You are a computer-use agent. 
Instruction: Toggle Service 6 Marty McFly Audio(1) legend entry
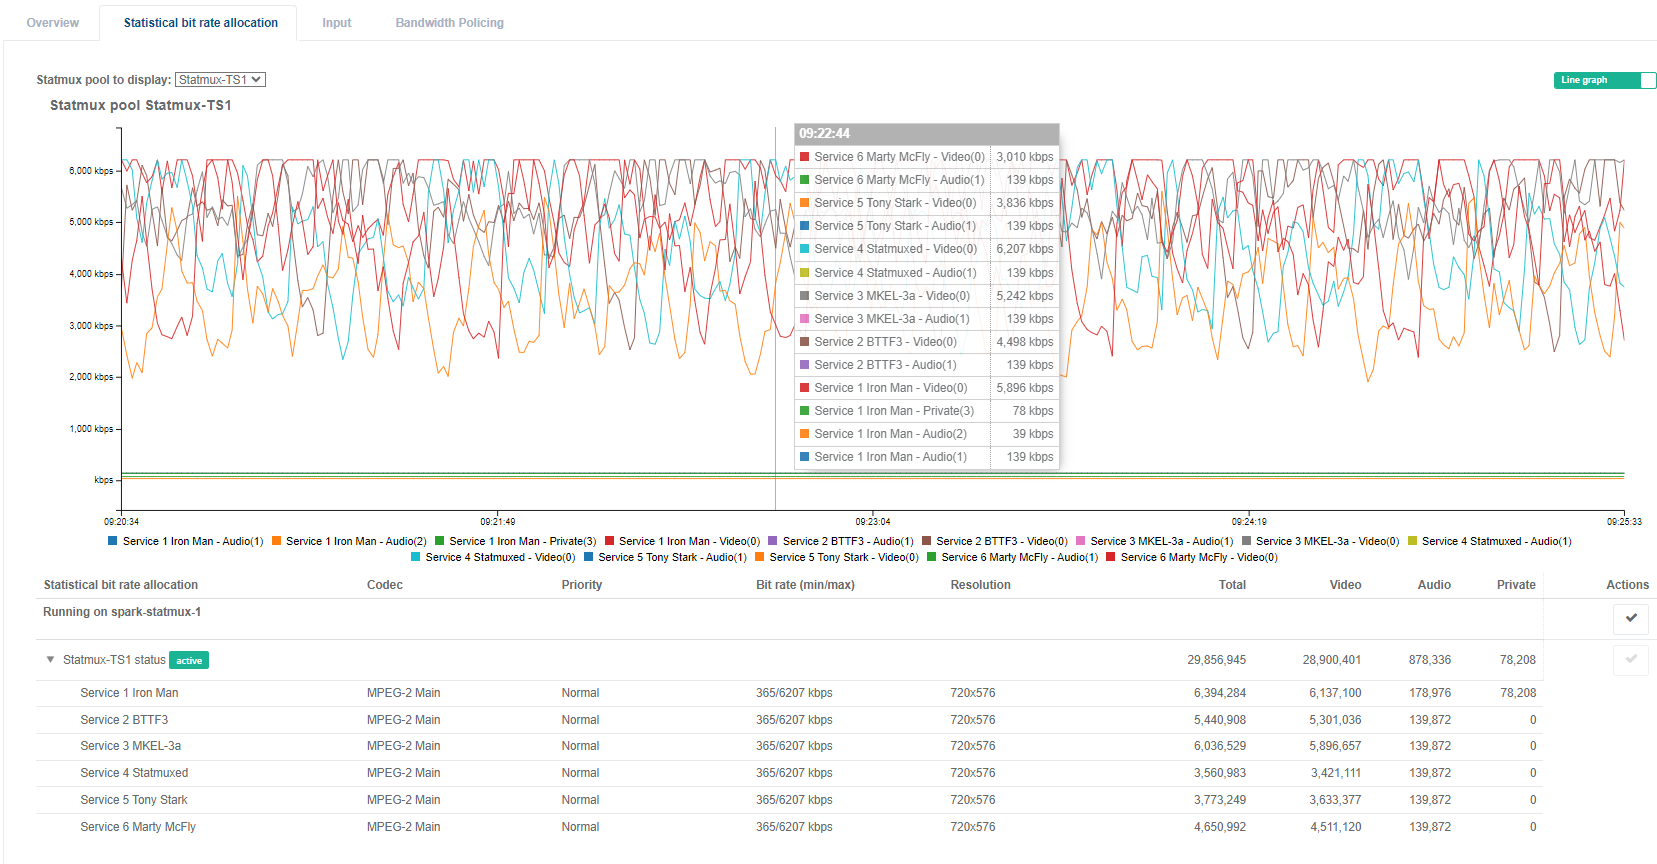coord(1011,557)
